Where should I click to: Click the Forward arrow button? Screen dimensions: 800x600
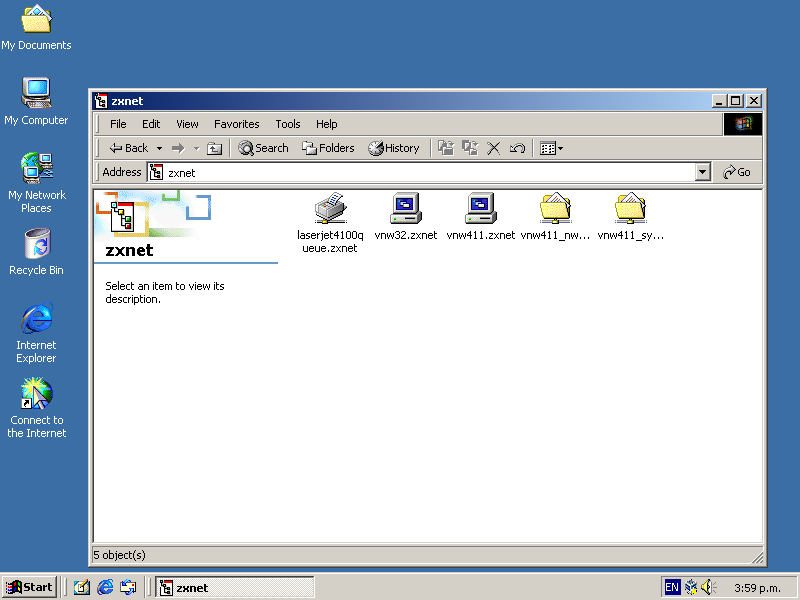(178, 148)
